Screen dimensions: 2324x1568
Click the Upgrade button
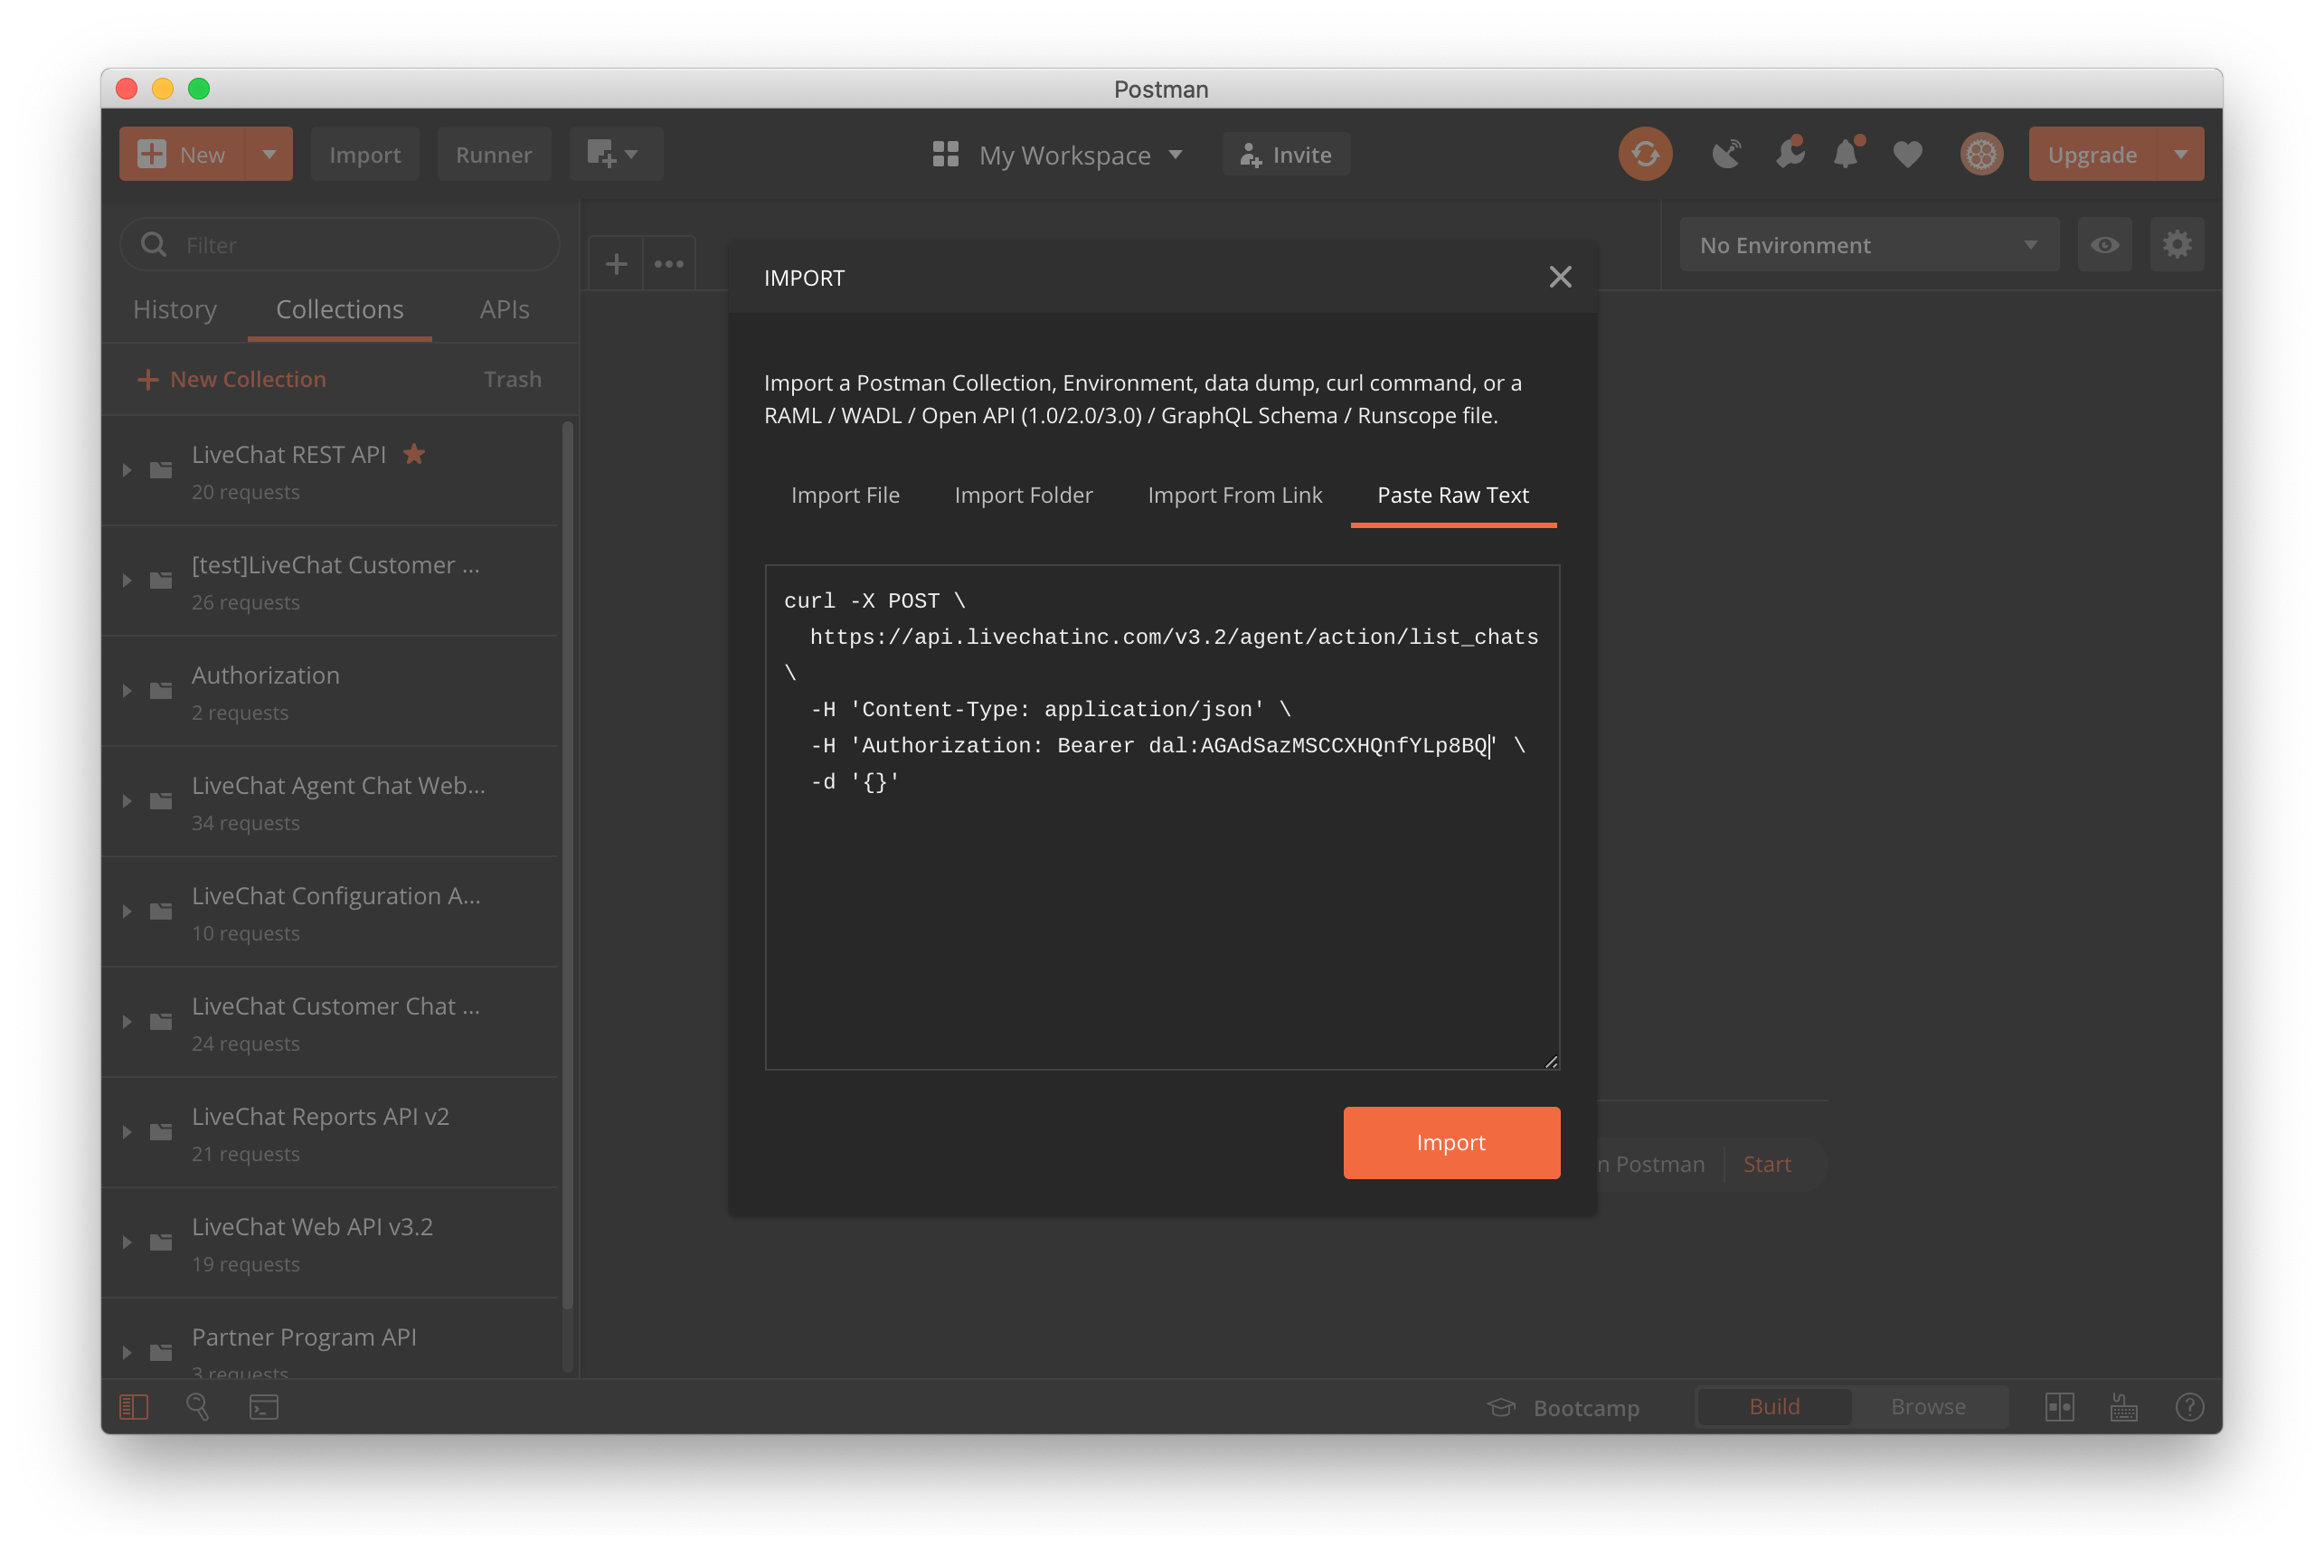(2092, 154)
